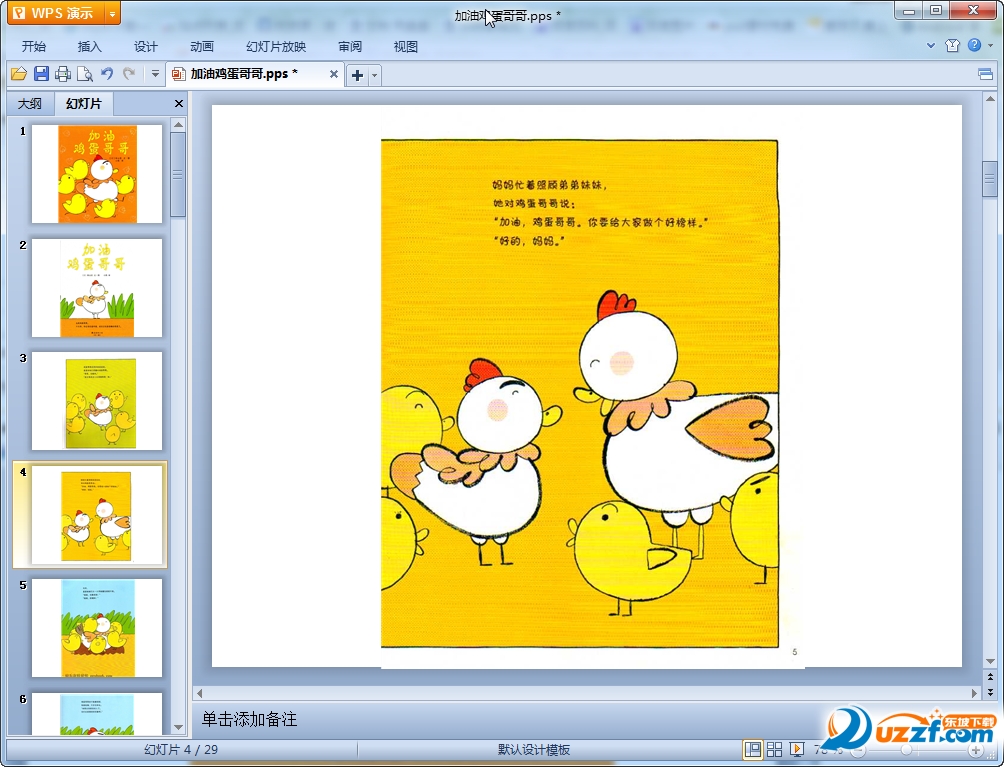The width and height of the screenshot is (1004, 767).
Task: Start slideshow from status bar icon
Action: pyautogui.click(x=797, y=750)
